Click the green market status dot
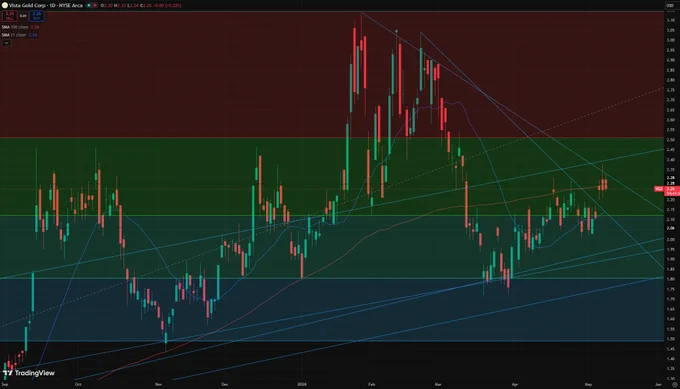 (89, 6)
